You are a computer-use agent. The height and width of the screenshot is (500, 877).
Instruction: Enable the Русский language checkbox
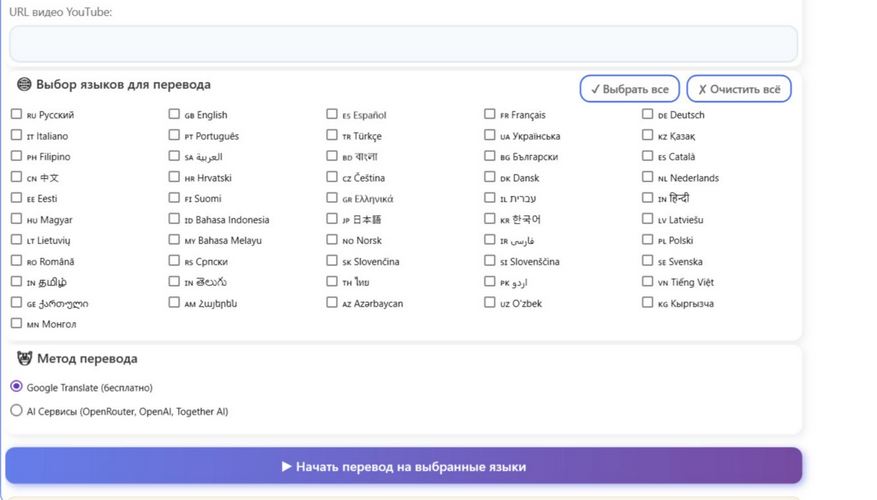(x=16, y=114)
